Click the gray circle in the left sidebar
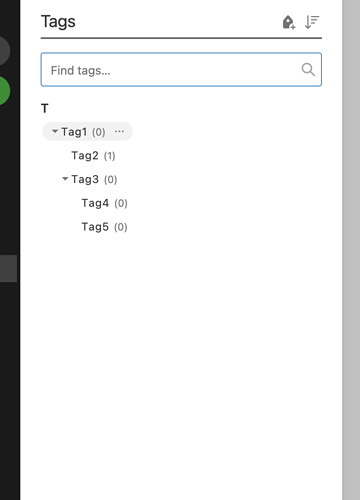 click(x=4, y=51)
